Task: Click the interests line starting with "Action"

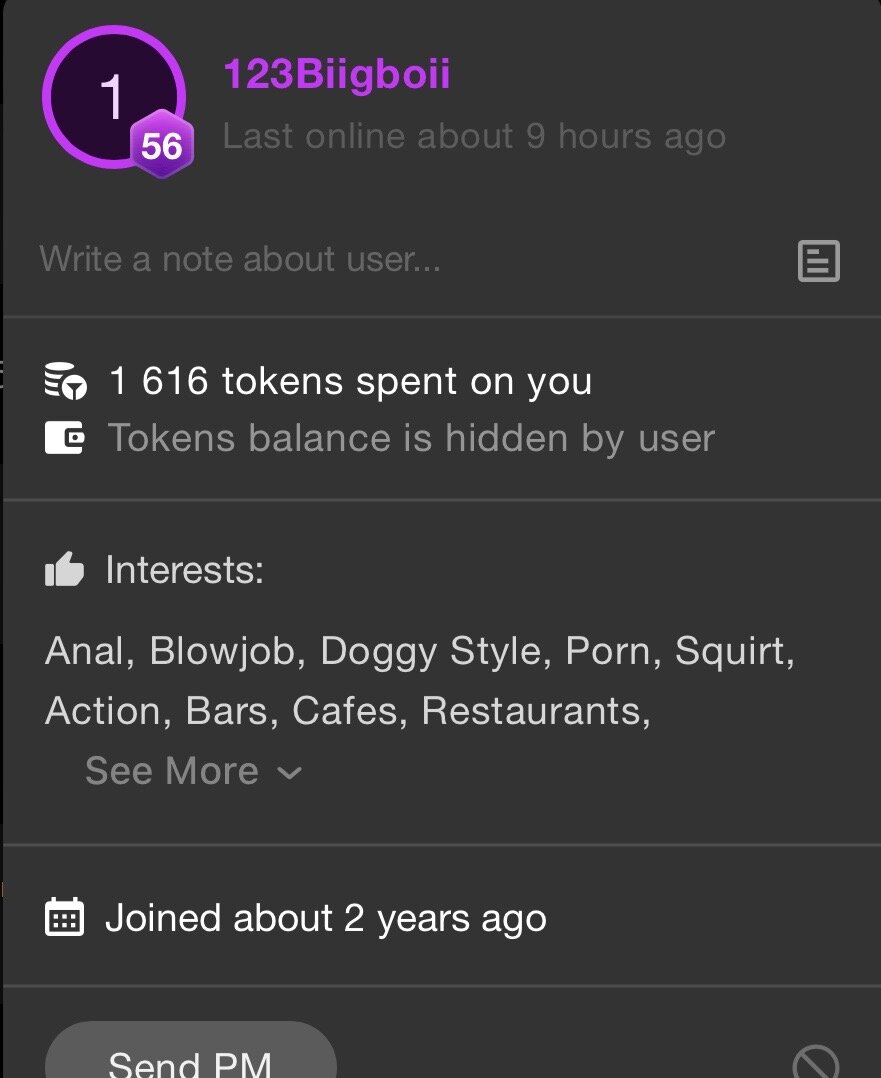Action: 348,711
